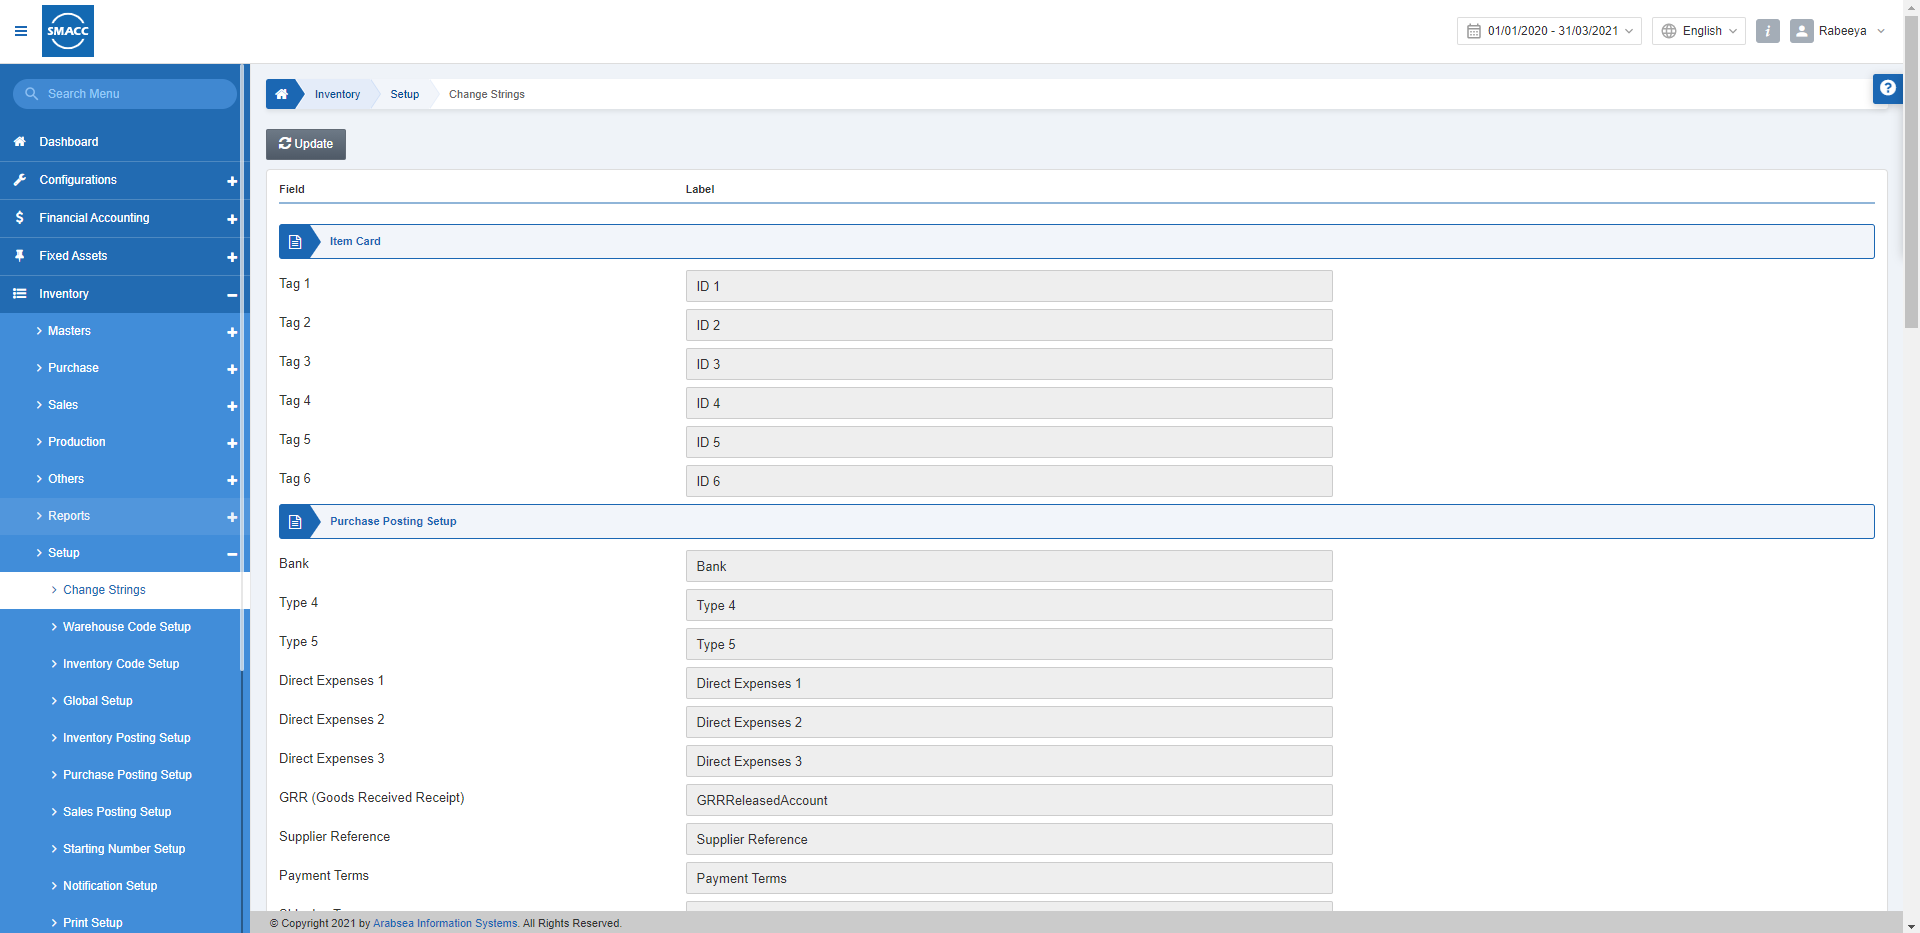Click the Update button
This screenshot has height=933, width=1920.
pos(306,144)
